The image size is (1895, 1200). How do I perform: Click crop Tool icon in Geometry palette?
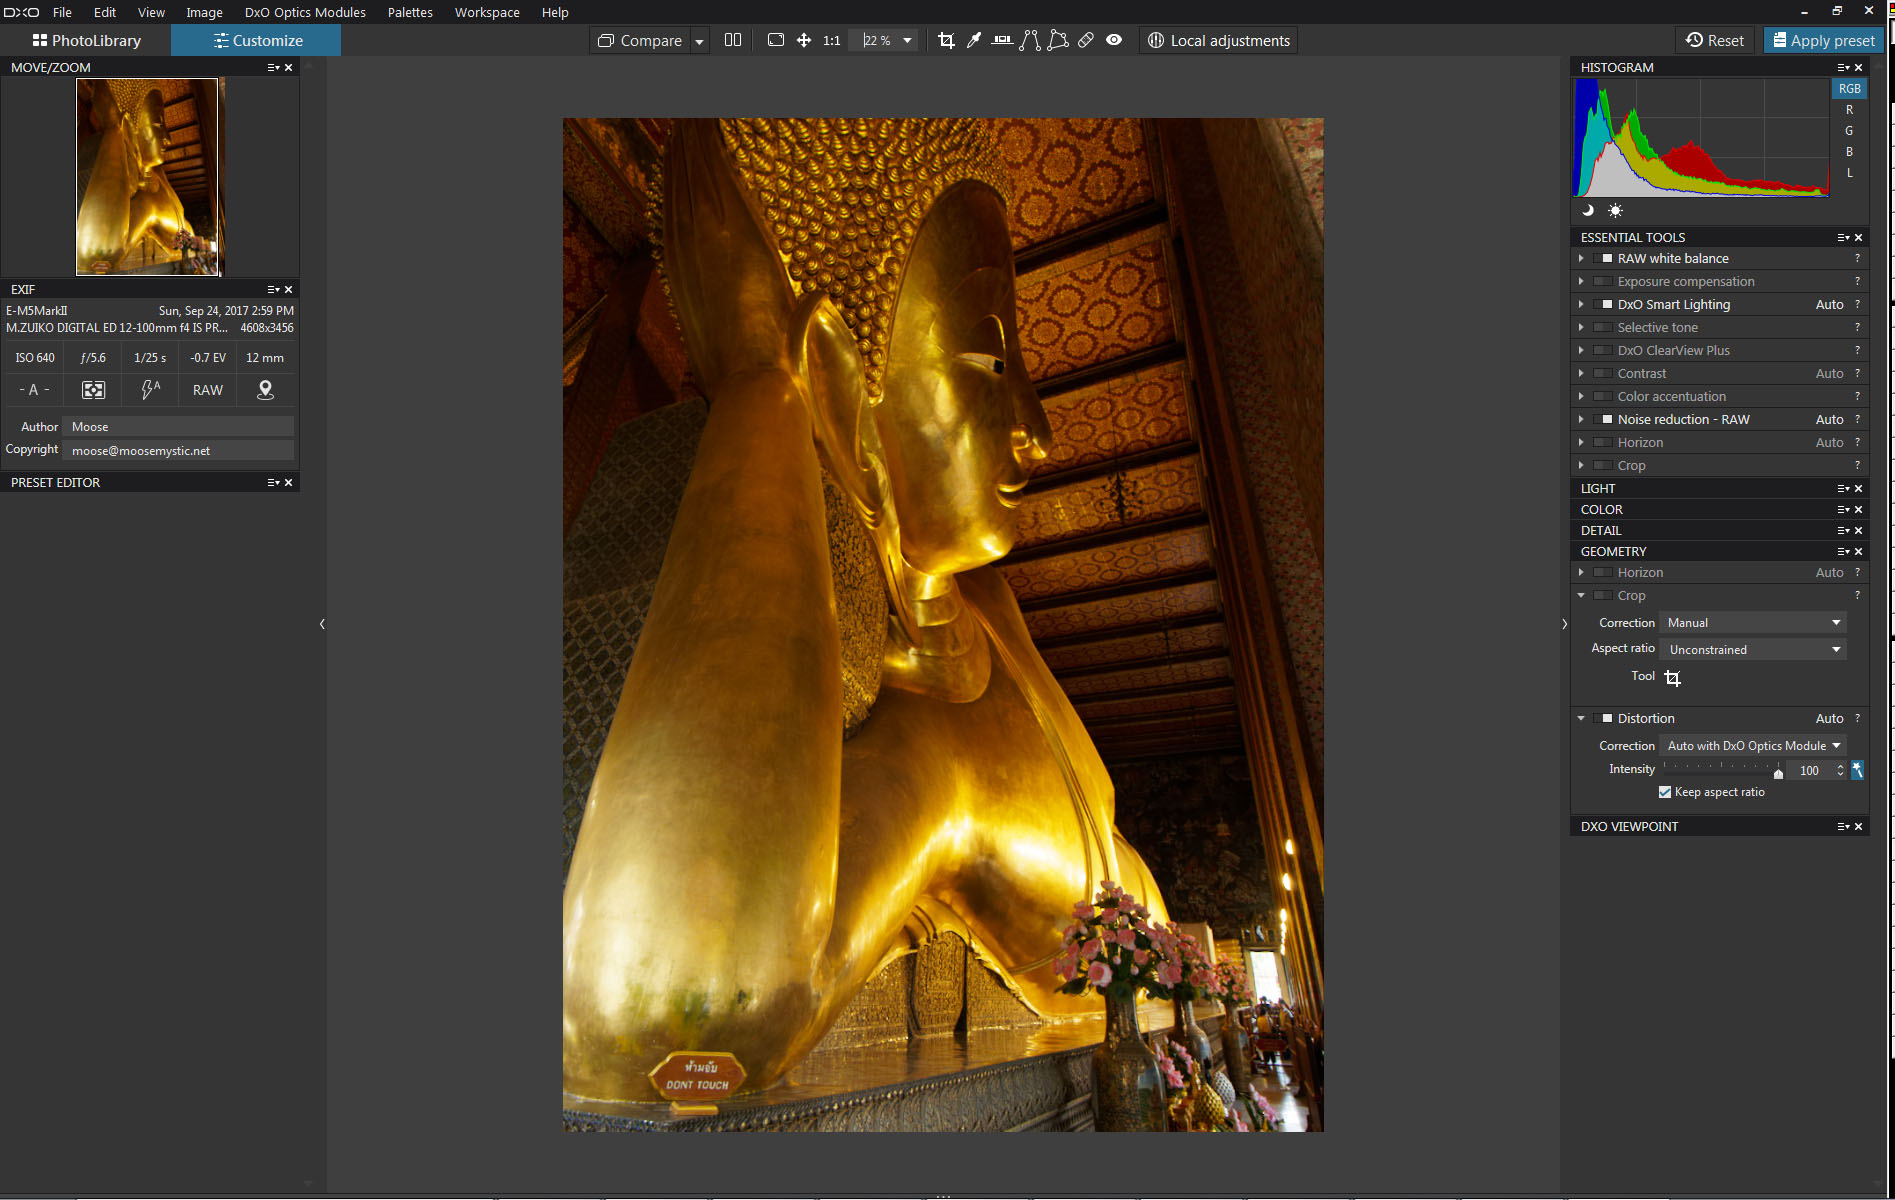pyautogui.click(x=1672, y=678)
